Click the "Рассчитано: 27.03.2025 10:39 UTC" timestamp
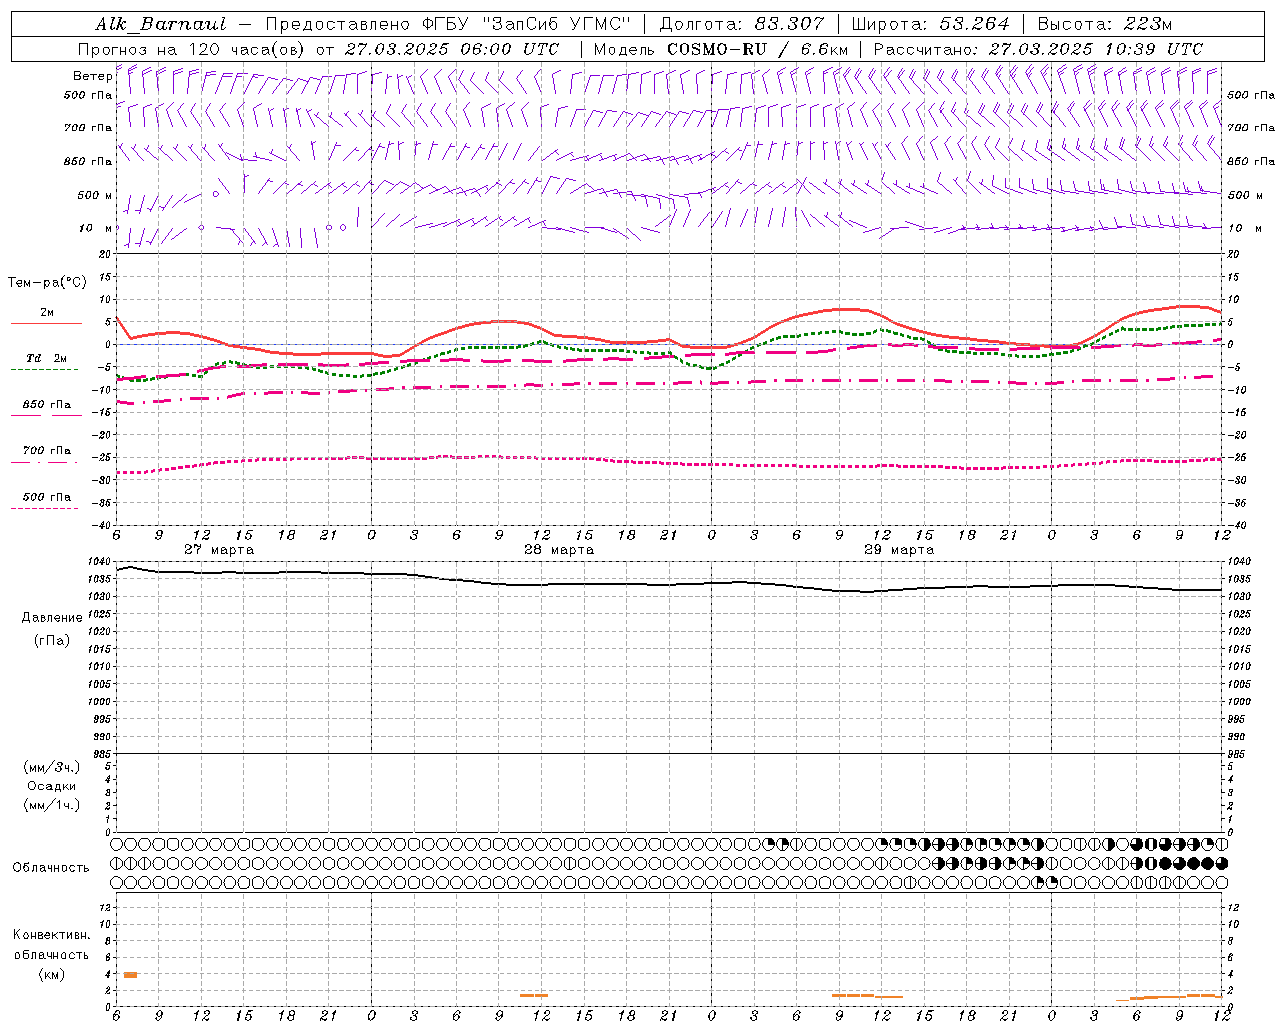 click(x=1038, y=49)
